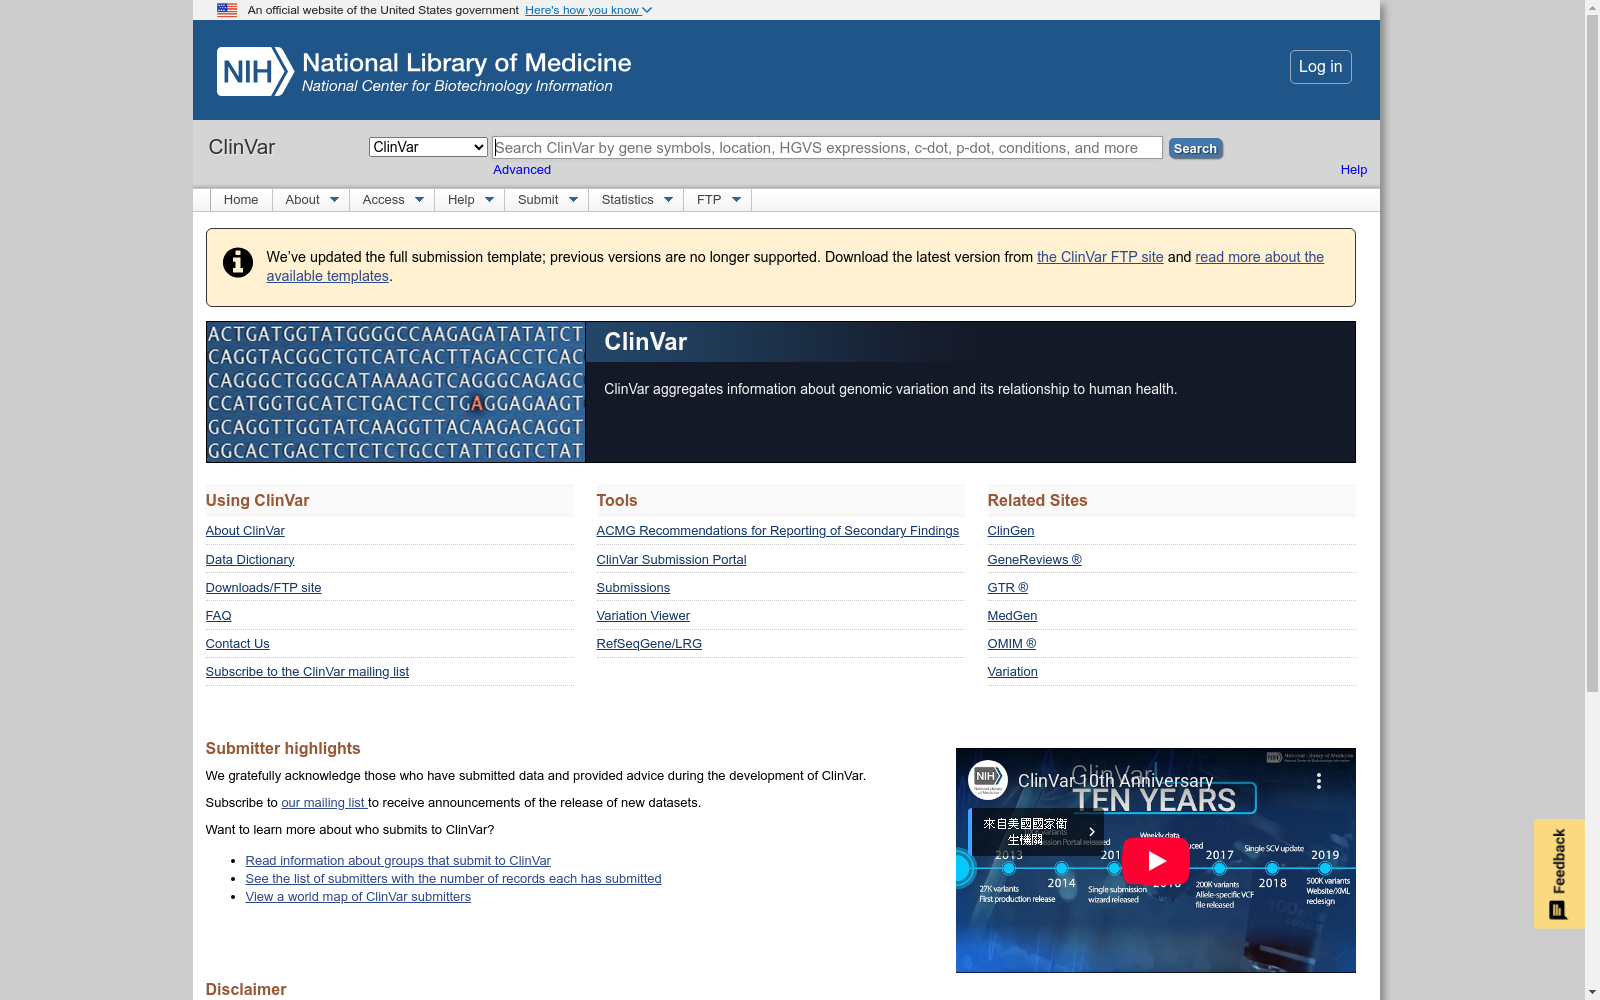Click the Help link at right

1353,170
